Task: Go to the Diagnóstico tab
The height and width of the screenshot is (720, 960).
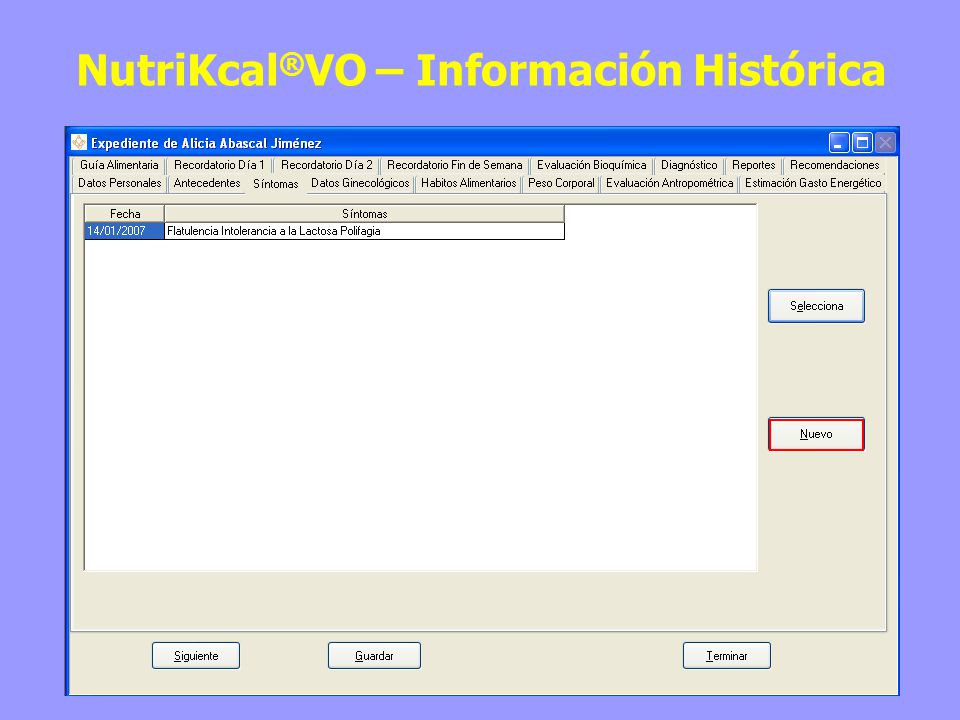Action: [x=689, y=165]
